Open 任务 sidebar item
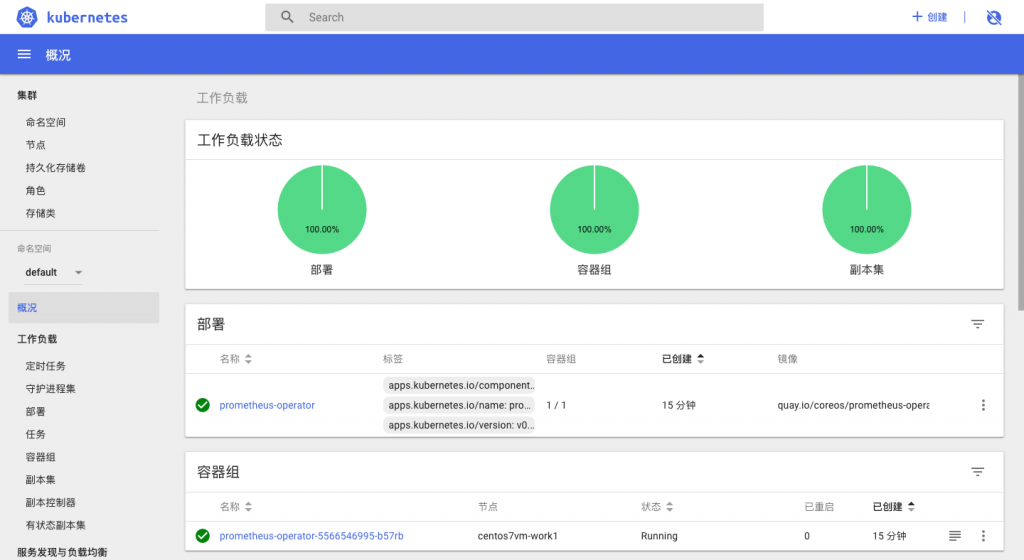 (x=35, y=435)
